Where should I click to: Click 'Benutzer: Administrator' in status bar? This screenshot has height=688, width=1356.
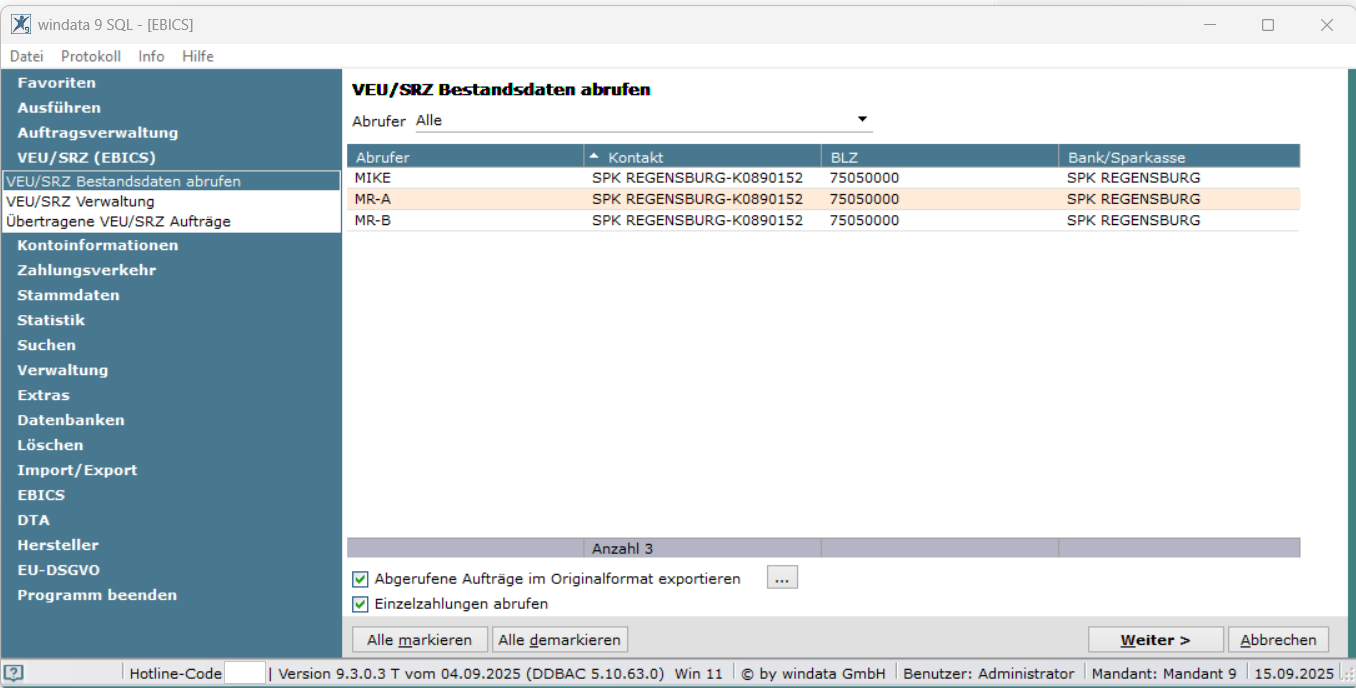coord(989,674)
